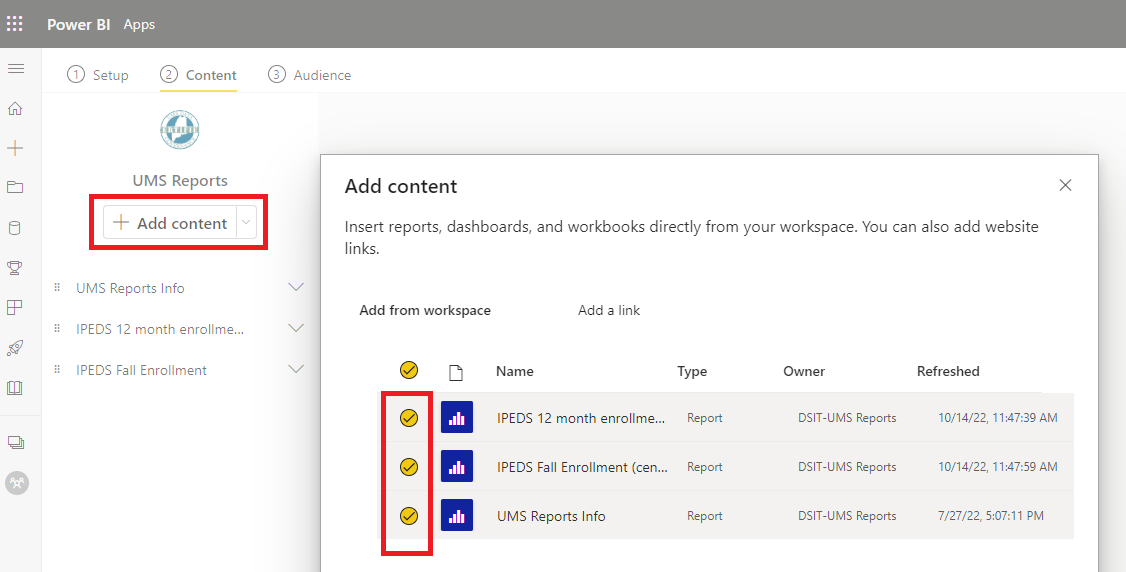This screenshot has height=572, width=1126.
Task: Sort by the Refreshed column header
Action: tap(948, 371)
